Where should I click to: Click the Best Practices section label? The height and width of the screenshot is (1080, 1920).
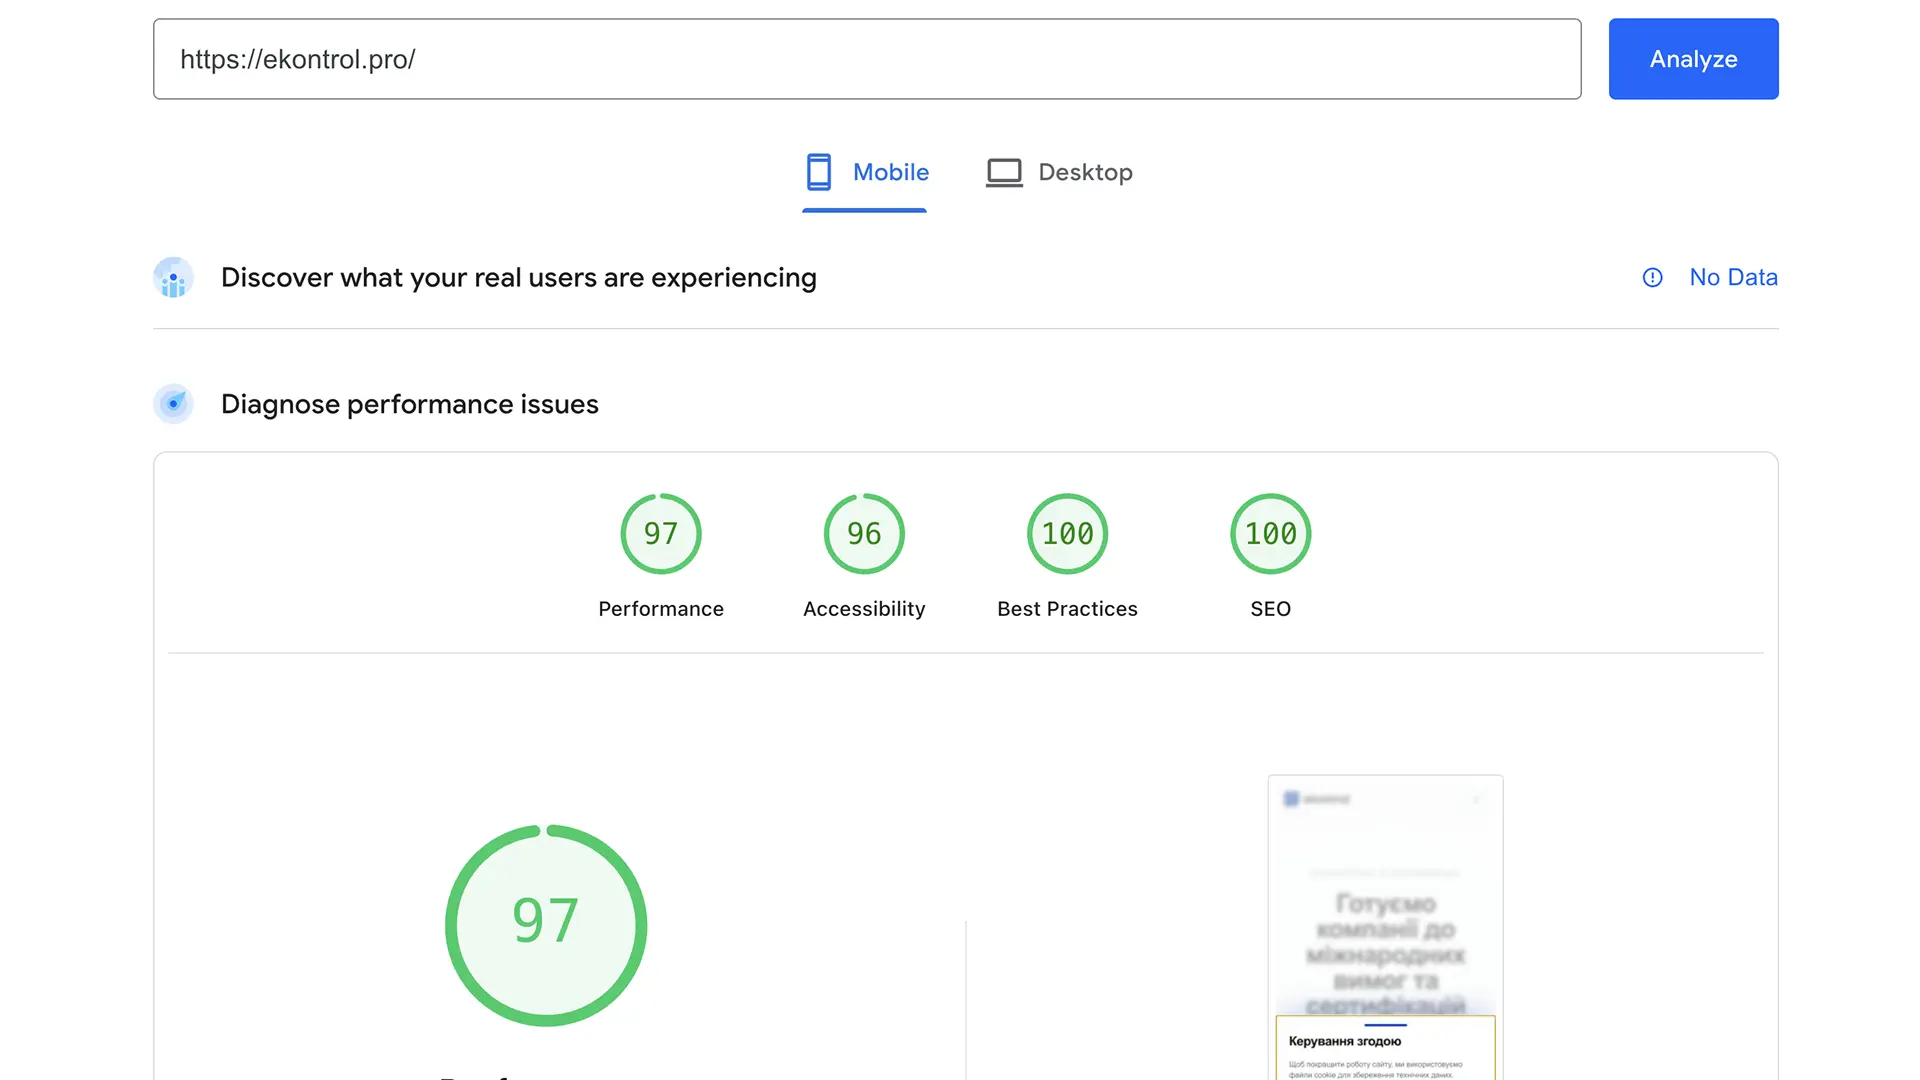coord(1067,608)
